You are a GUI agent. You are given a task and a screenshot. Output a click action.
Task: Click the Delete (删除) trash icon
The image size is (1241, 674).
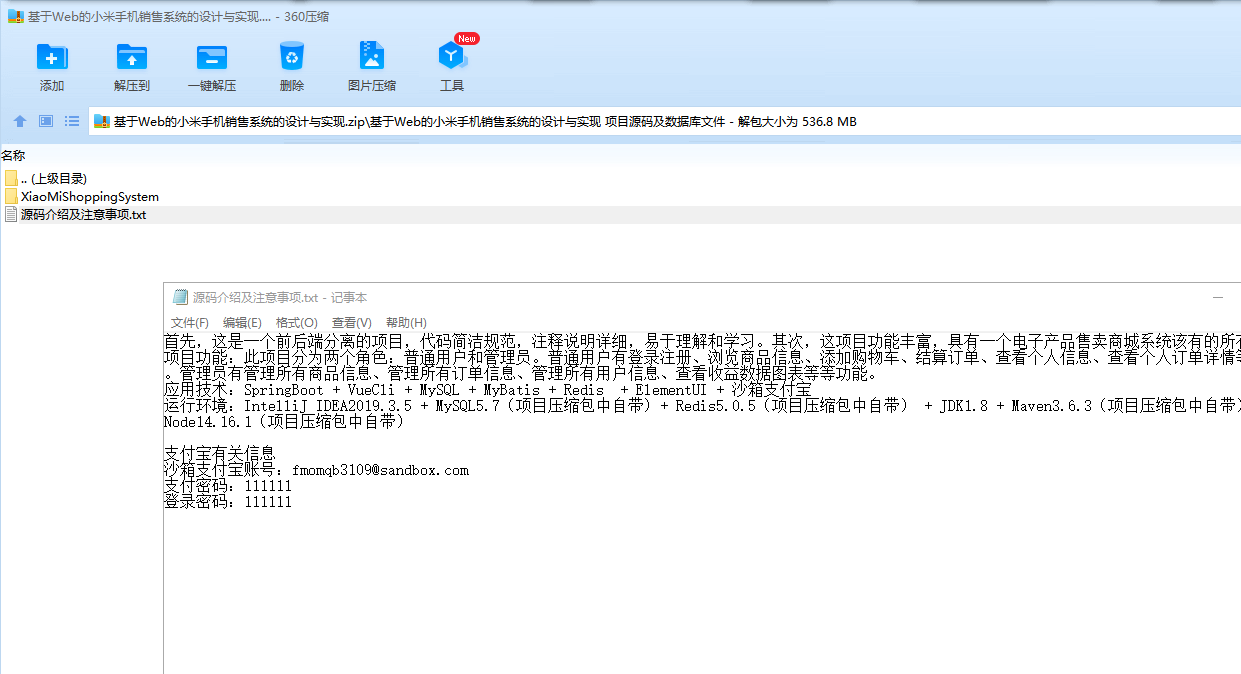[x=292, y=57]
